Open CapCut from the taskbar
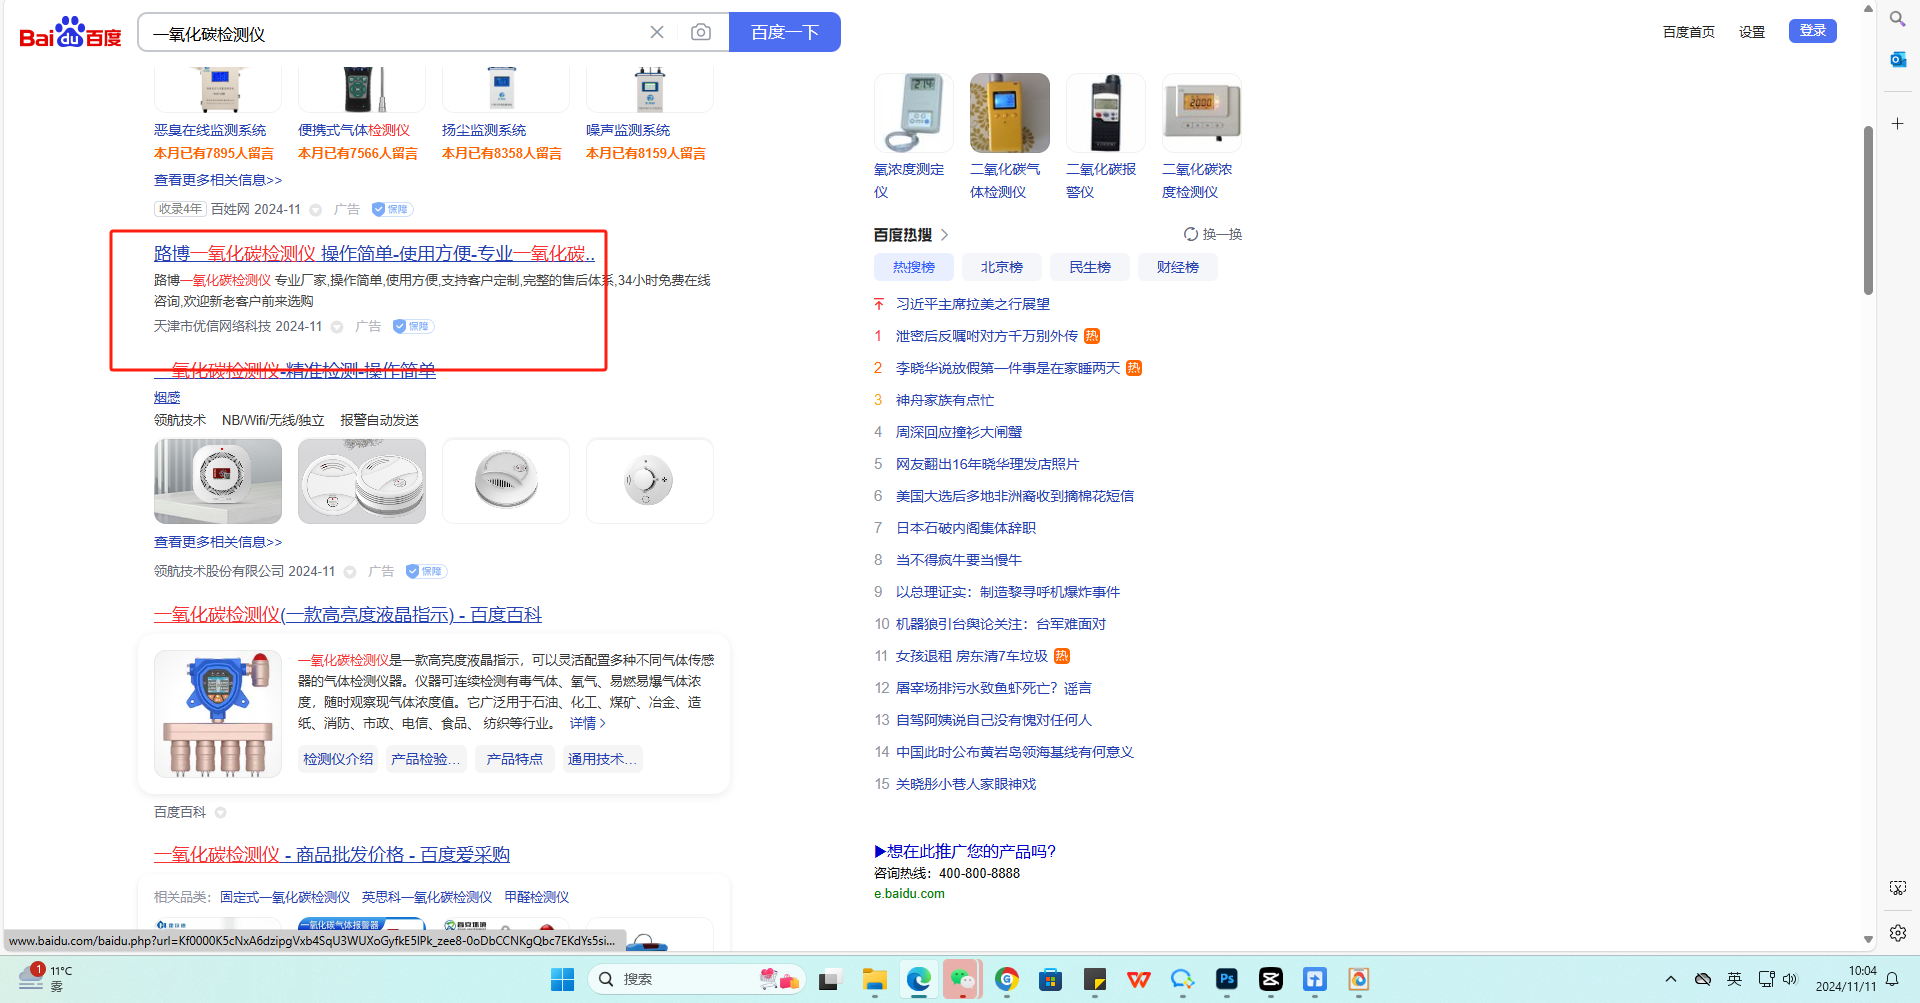The width and height of the screenshot is (1920, 1003). pyautogui.click(x=1271, y=979)
